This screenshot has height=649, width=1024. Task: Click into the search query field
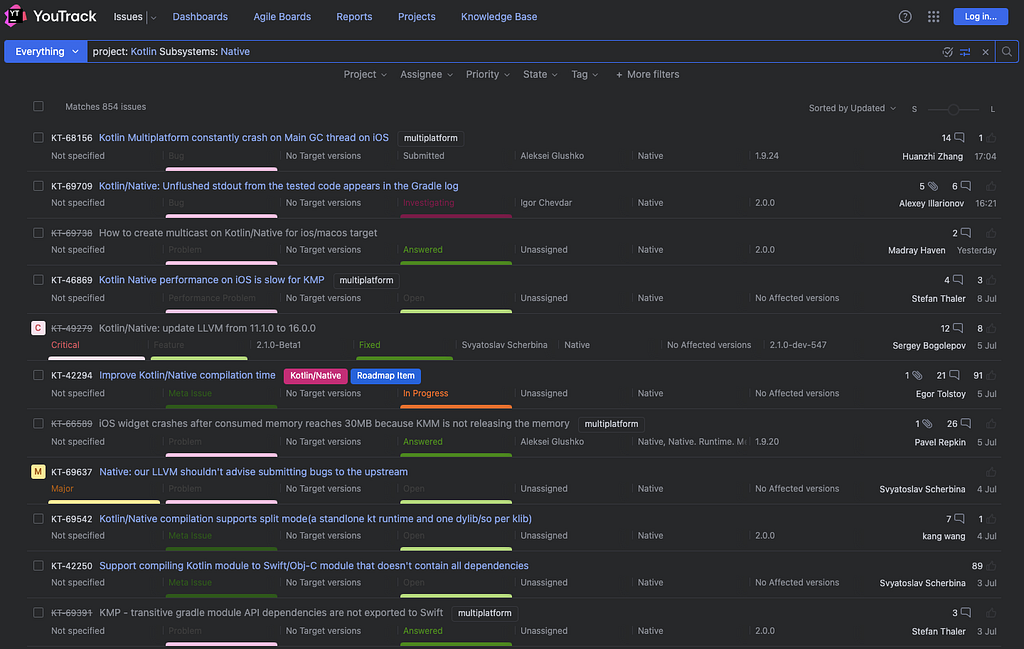coord(513,52)
